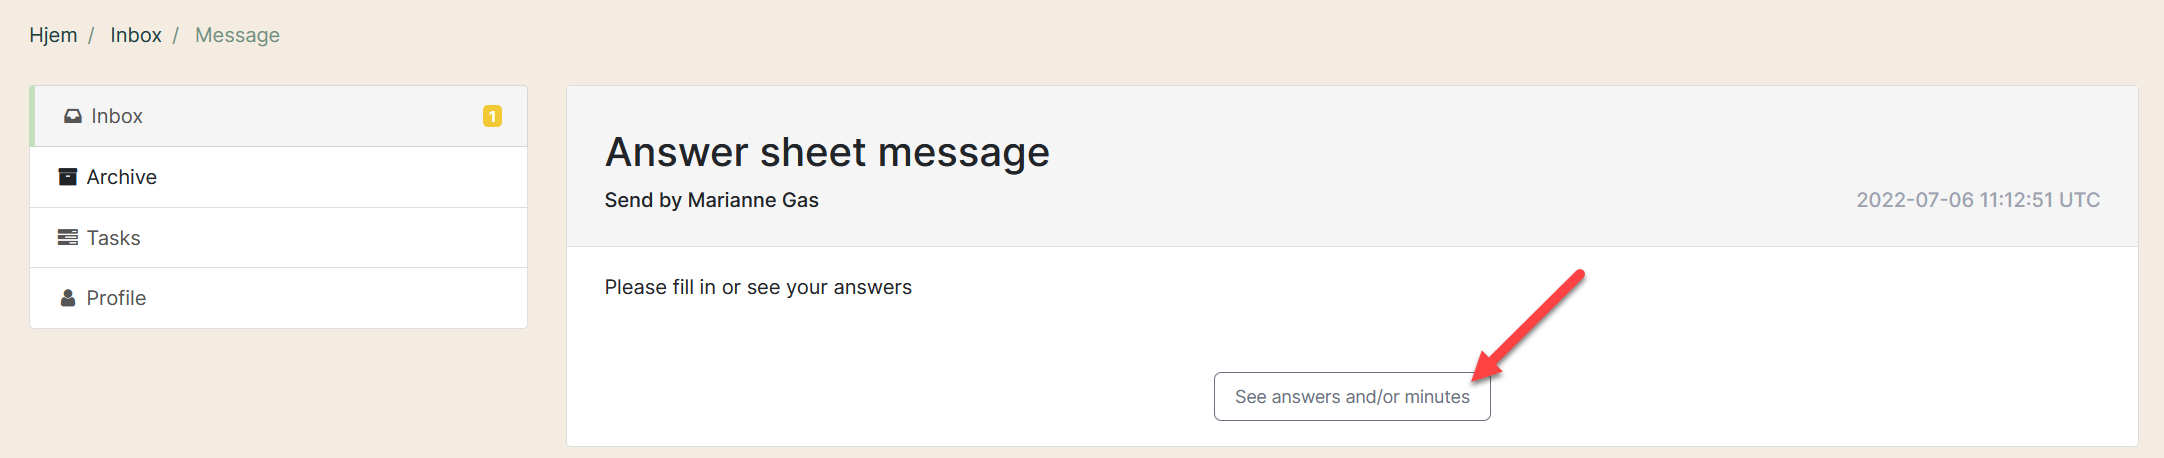The image size is (2164, 458).
Task: Navigate to Hjem breadcrumb link
Action: point(53,35)
